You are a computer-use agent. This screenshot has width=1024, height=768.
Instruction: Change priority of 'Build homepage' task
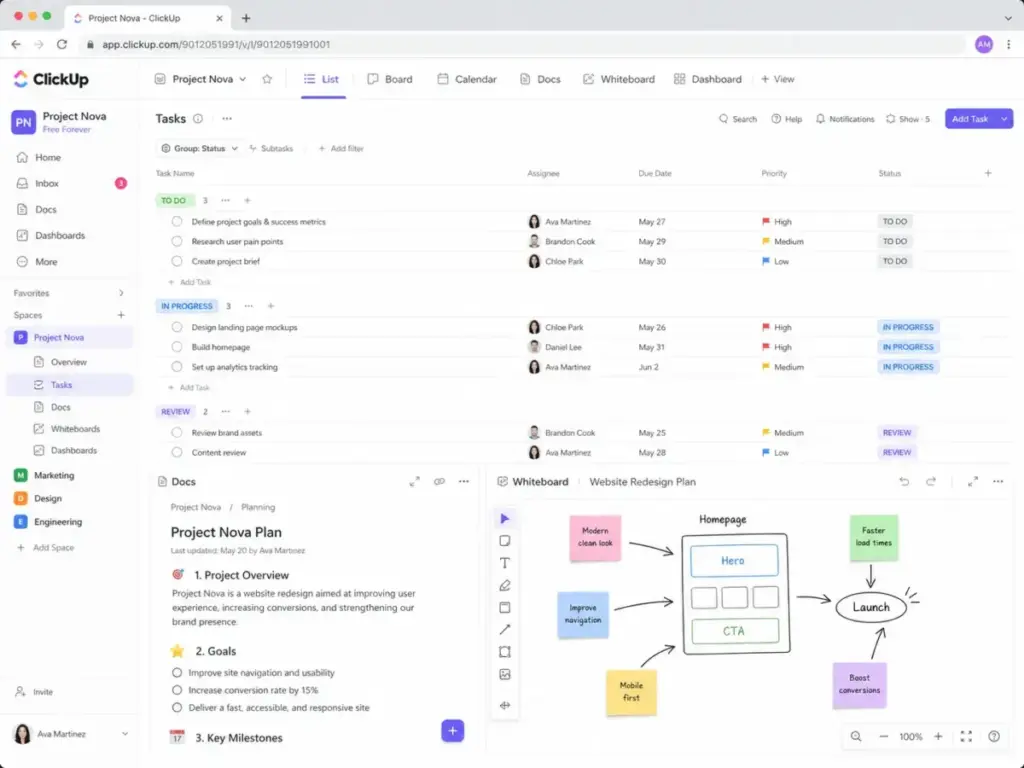pos(776,347)
